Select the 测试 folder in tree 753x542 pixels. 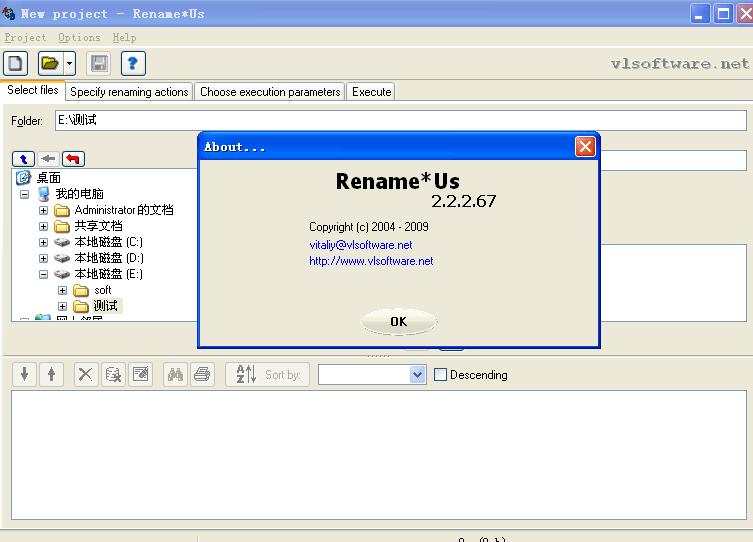point(106,306)
